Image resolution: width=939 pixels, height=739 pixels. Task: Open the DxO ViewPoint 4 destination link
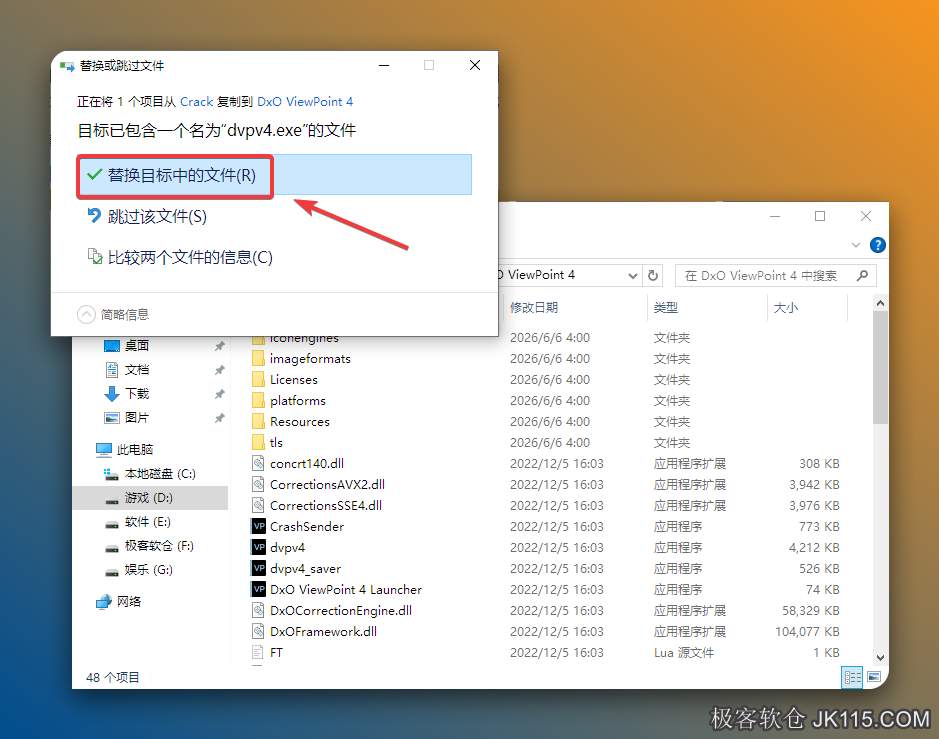click(x=305, y=102)
